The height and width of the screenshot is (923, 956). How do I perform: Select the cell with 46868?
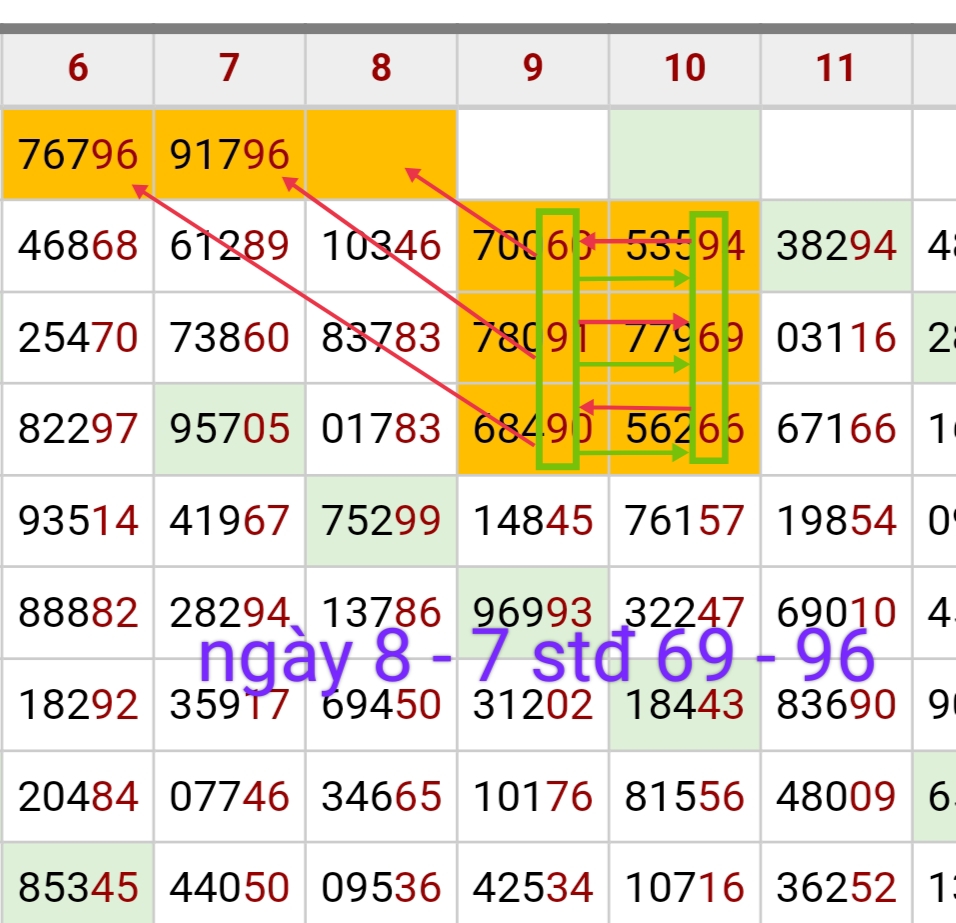[x=78, y=246]
